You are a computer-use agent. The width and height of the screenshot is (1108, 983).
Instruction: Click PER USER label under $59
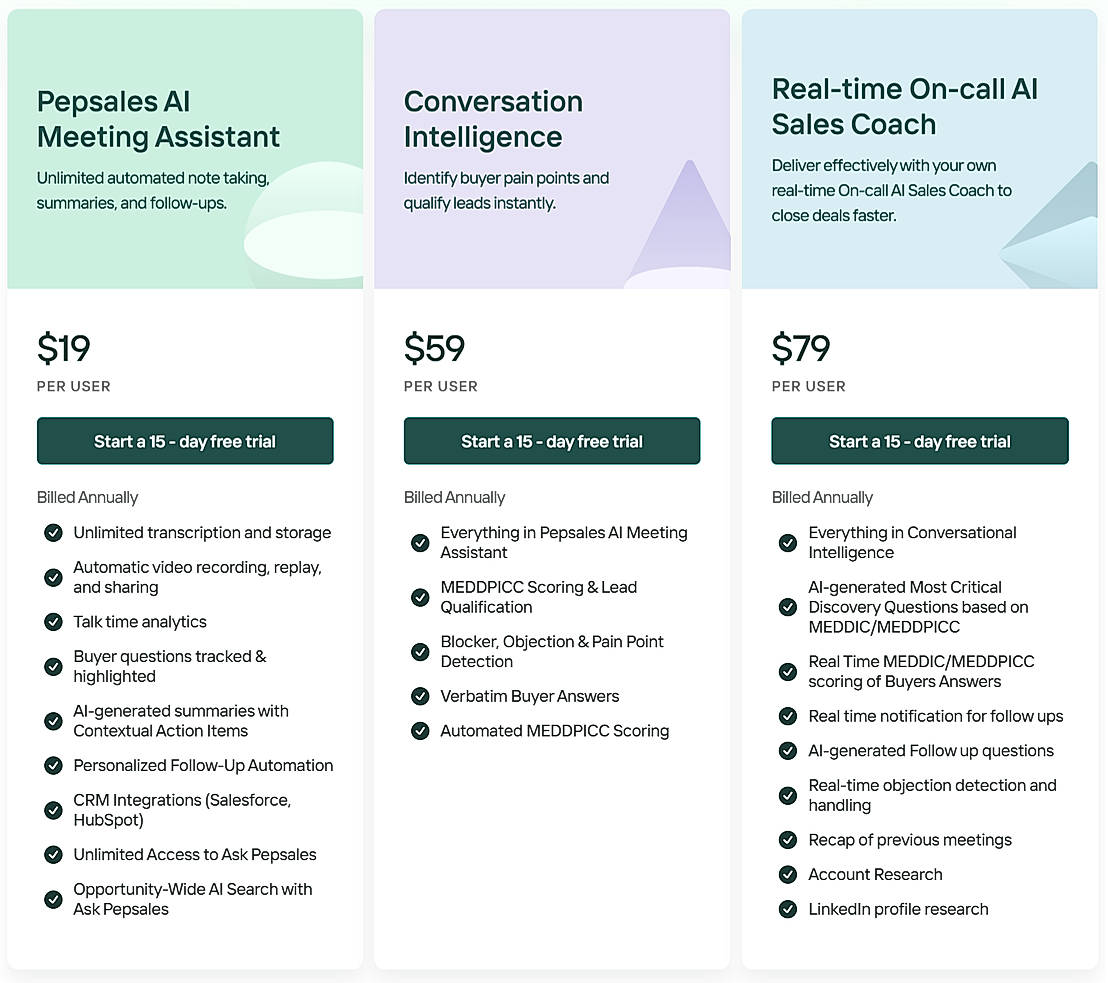click(441, 387)
